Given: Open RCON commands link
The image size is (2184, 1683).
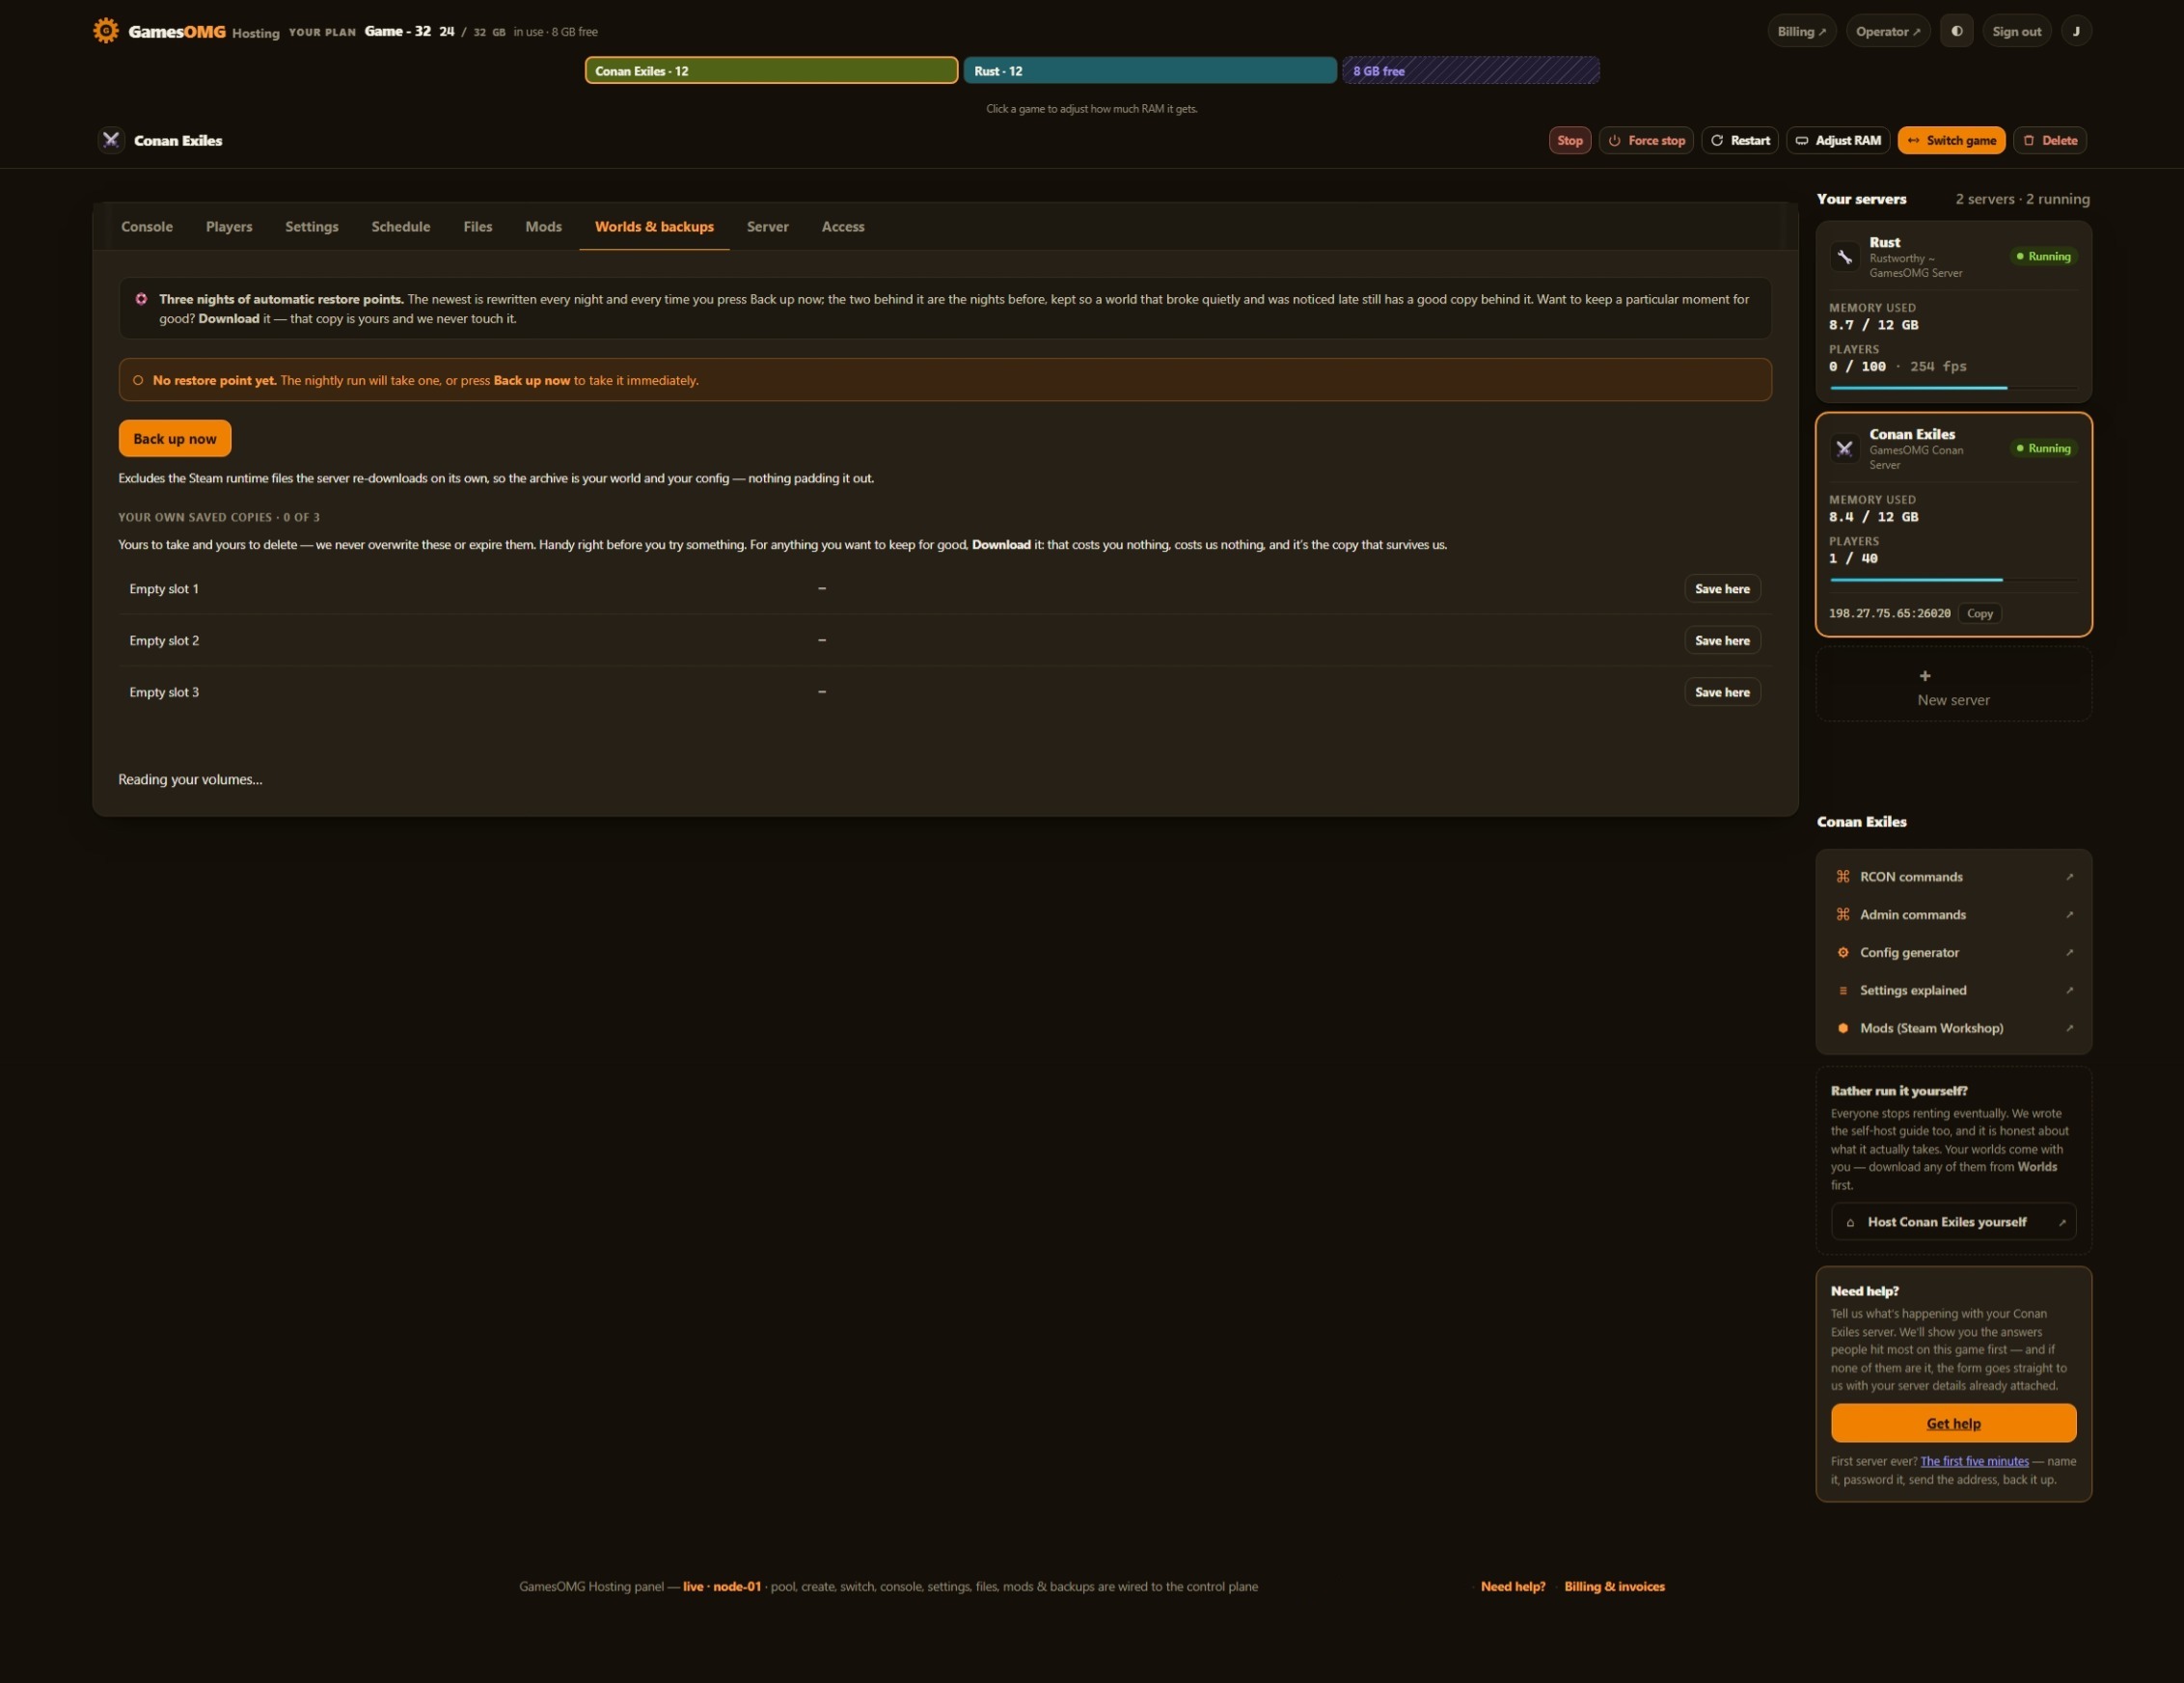Looking at the screenshot, I should point(1953,877).
